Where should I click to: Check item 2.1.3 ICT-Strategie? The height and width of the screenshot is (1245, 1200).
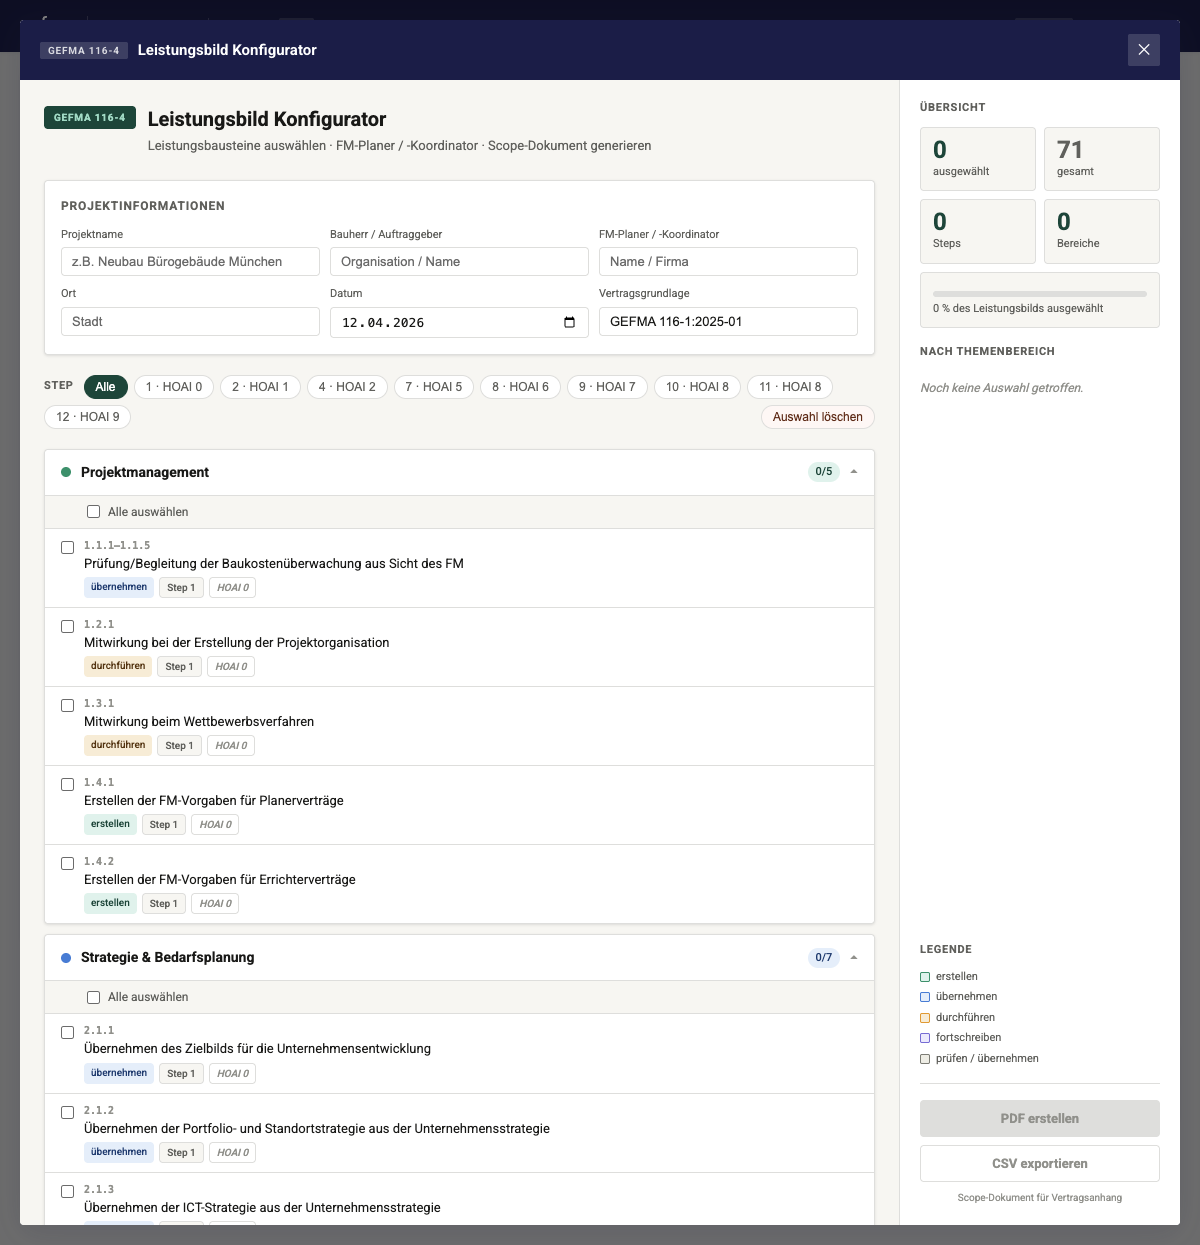(x=68, y=1192)
